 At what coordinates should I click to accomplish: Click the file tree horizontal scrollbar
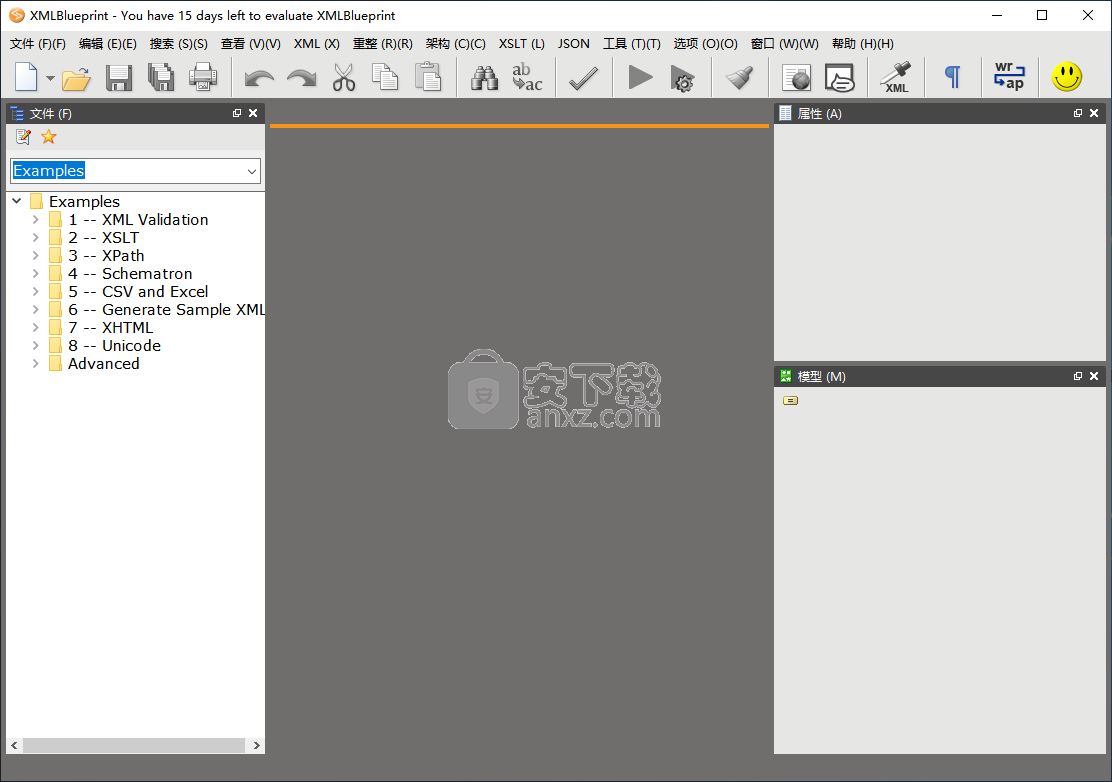(134, 746)
